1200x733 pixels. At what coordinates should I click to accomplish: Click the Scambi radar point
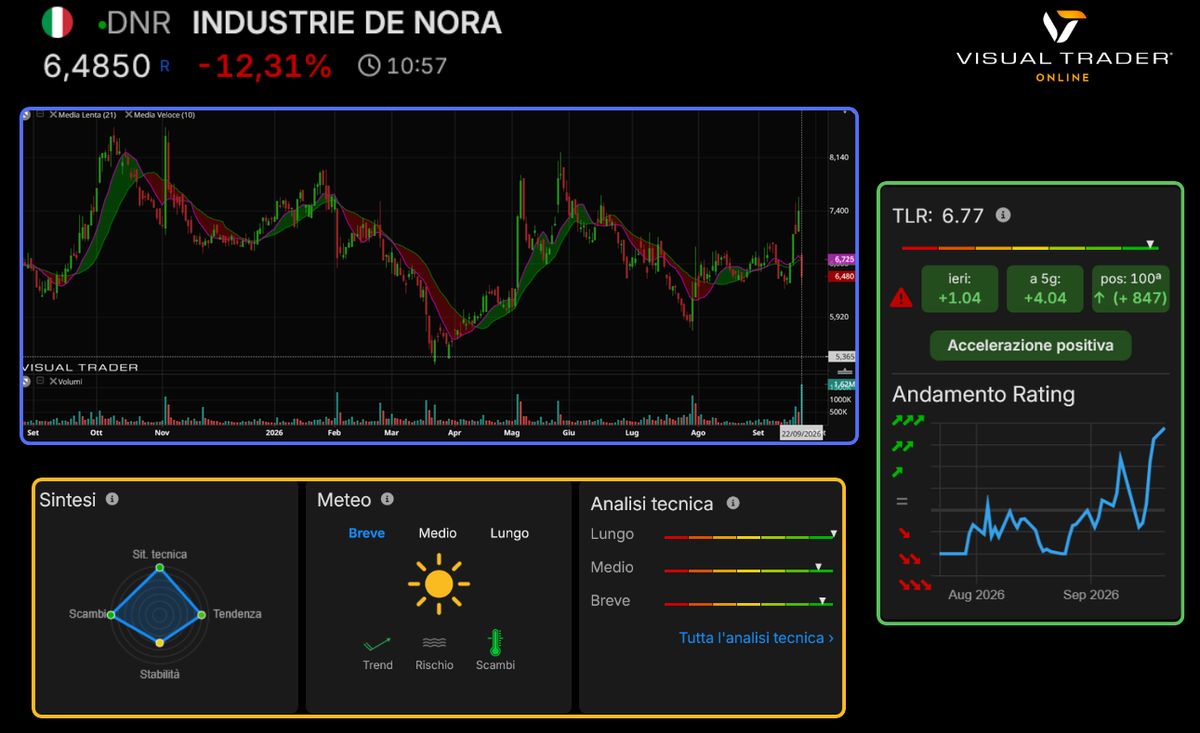[112, 614]
